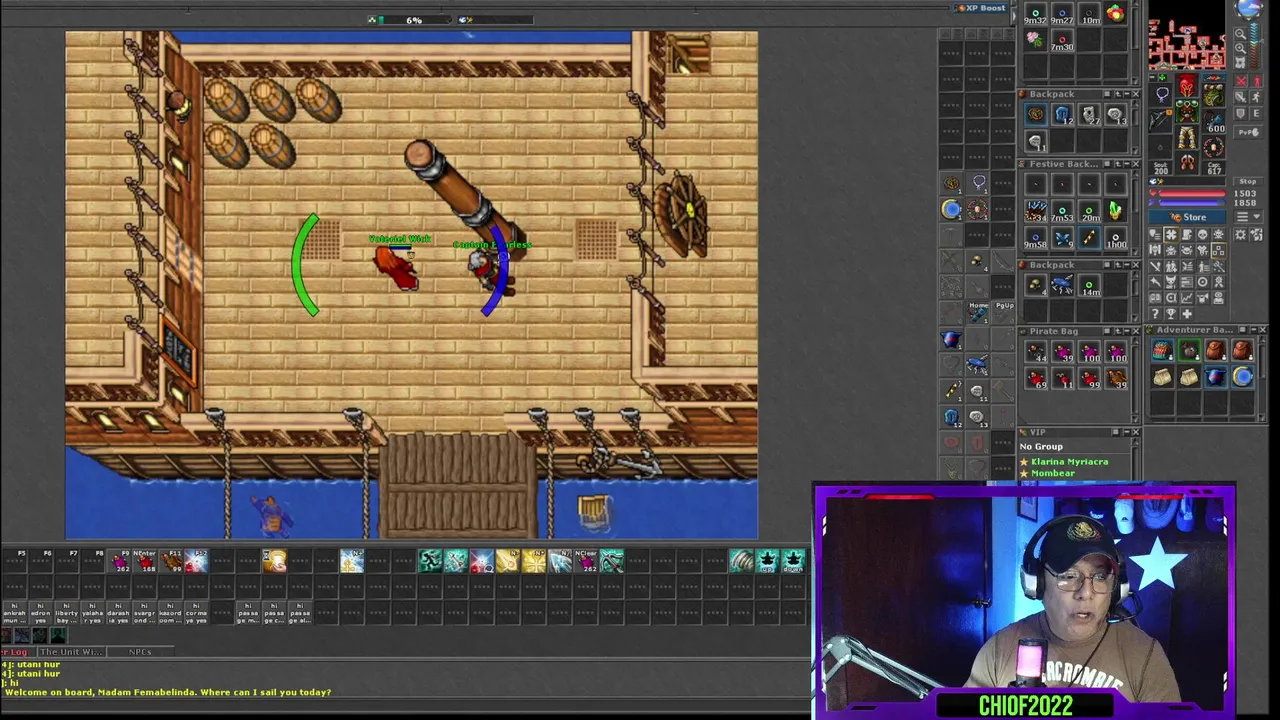Click the bow weapon slot
Image resolution: width=1280 pixels, height=720 pixels.
[1160, 121]
